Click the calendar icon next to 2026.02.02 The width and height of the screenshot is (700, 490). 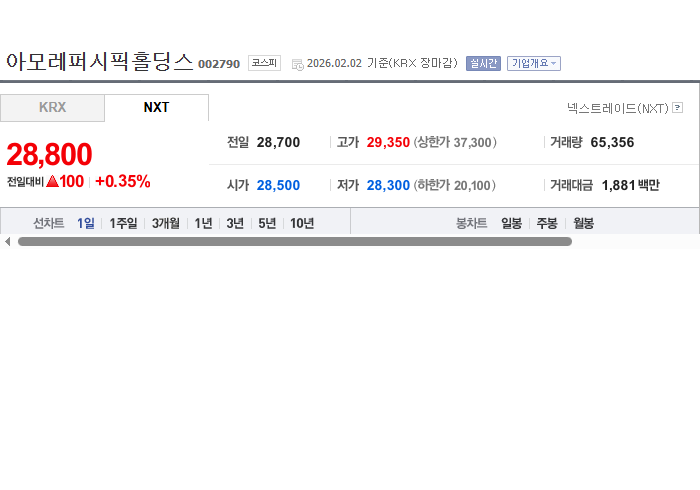pos(297,64)
